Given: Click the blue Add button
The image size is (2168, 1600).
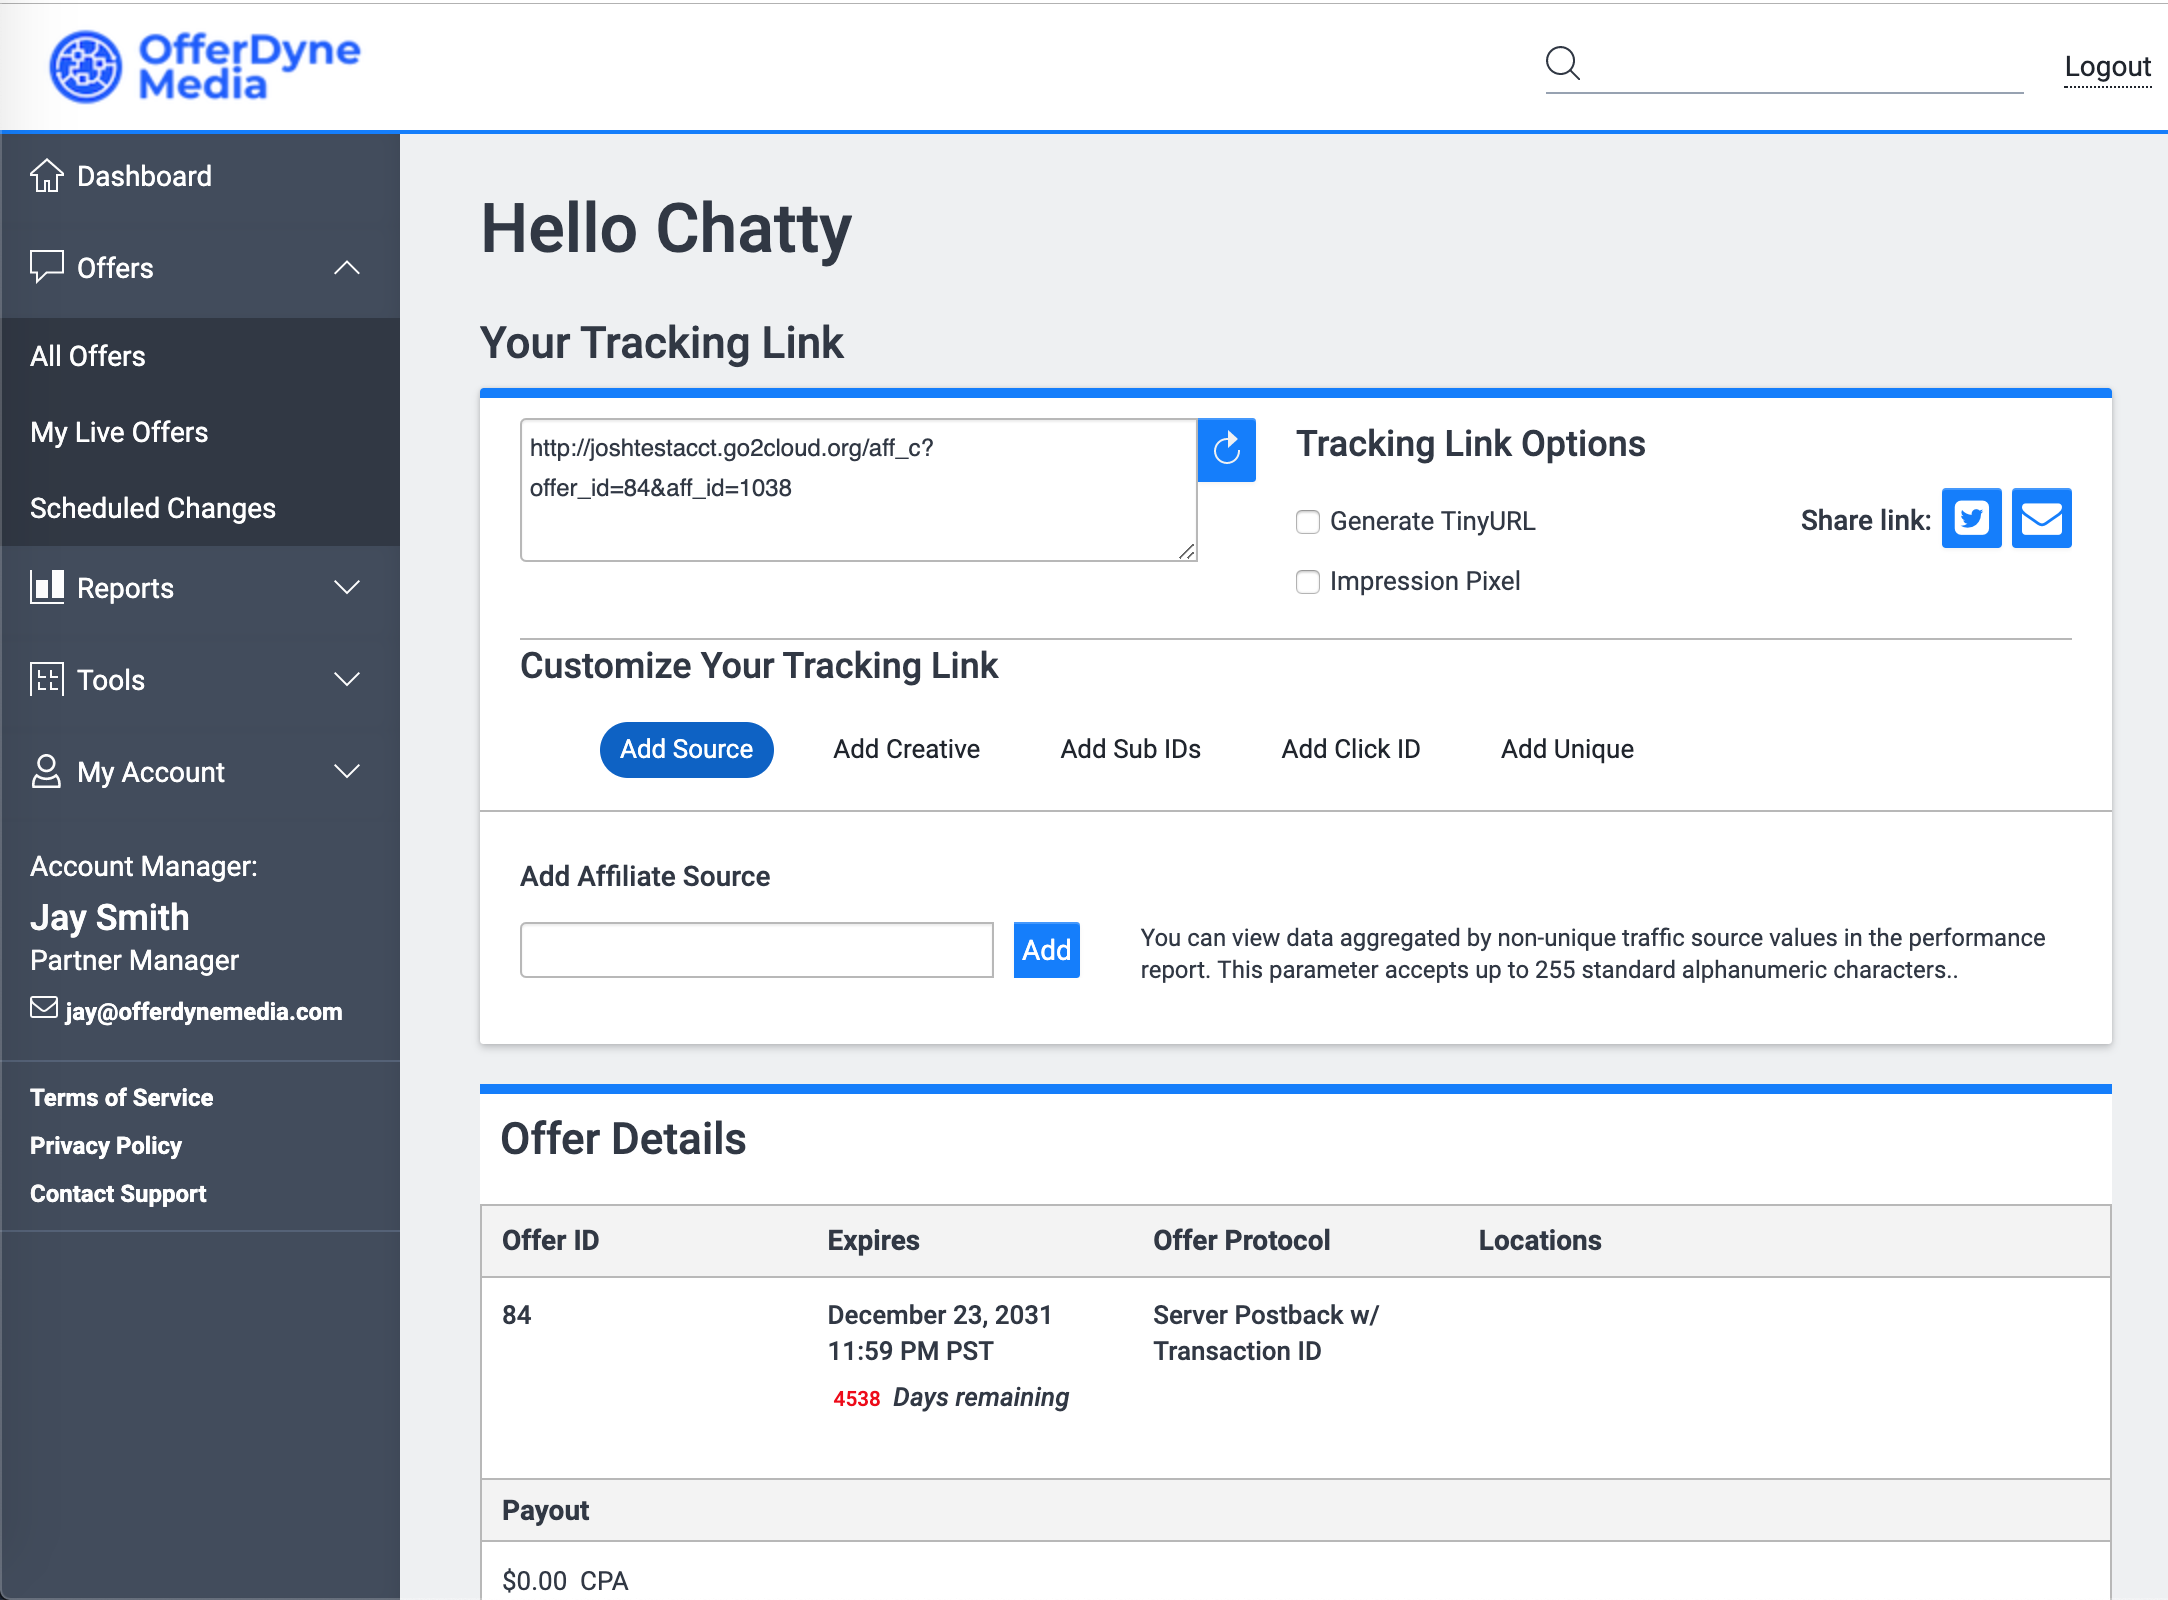Looking at the screenshot, I should coord(1046,949).
